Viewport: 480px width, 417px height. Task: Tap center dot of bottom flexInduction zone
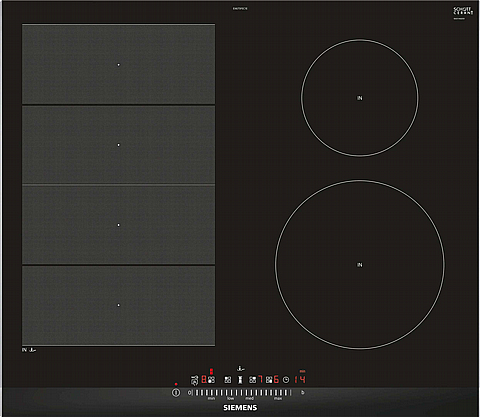click(x=118, y=305)
